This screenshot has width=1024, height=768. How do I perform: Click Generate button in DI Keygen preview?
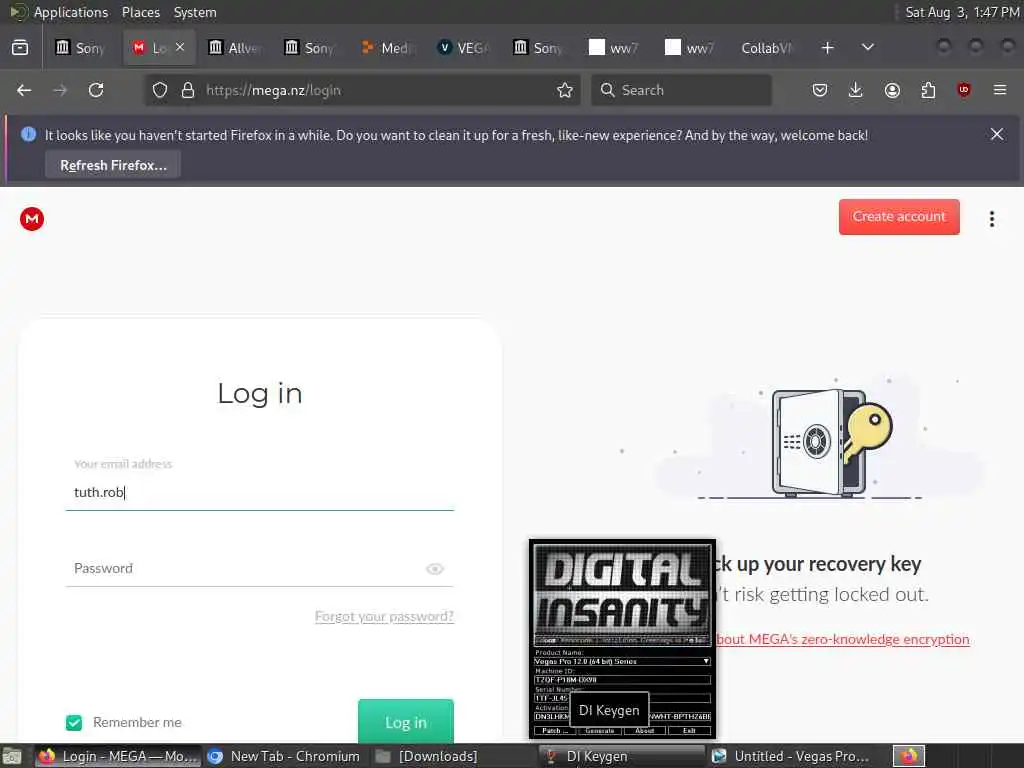click(600, 731)
